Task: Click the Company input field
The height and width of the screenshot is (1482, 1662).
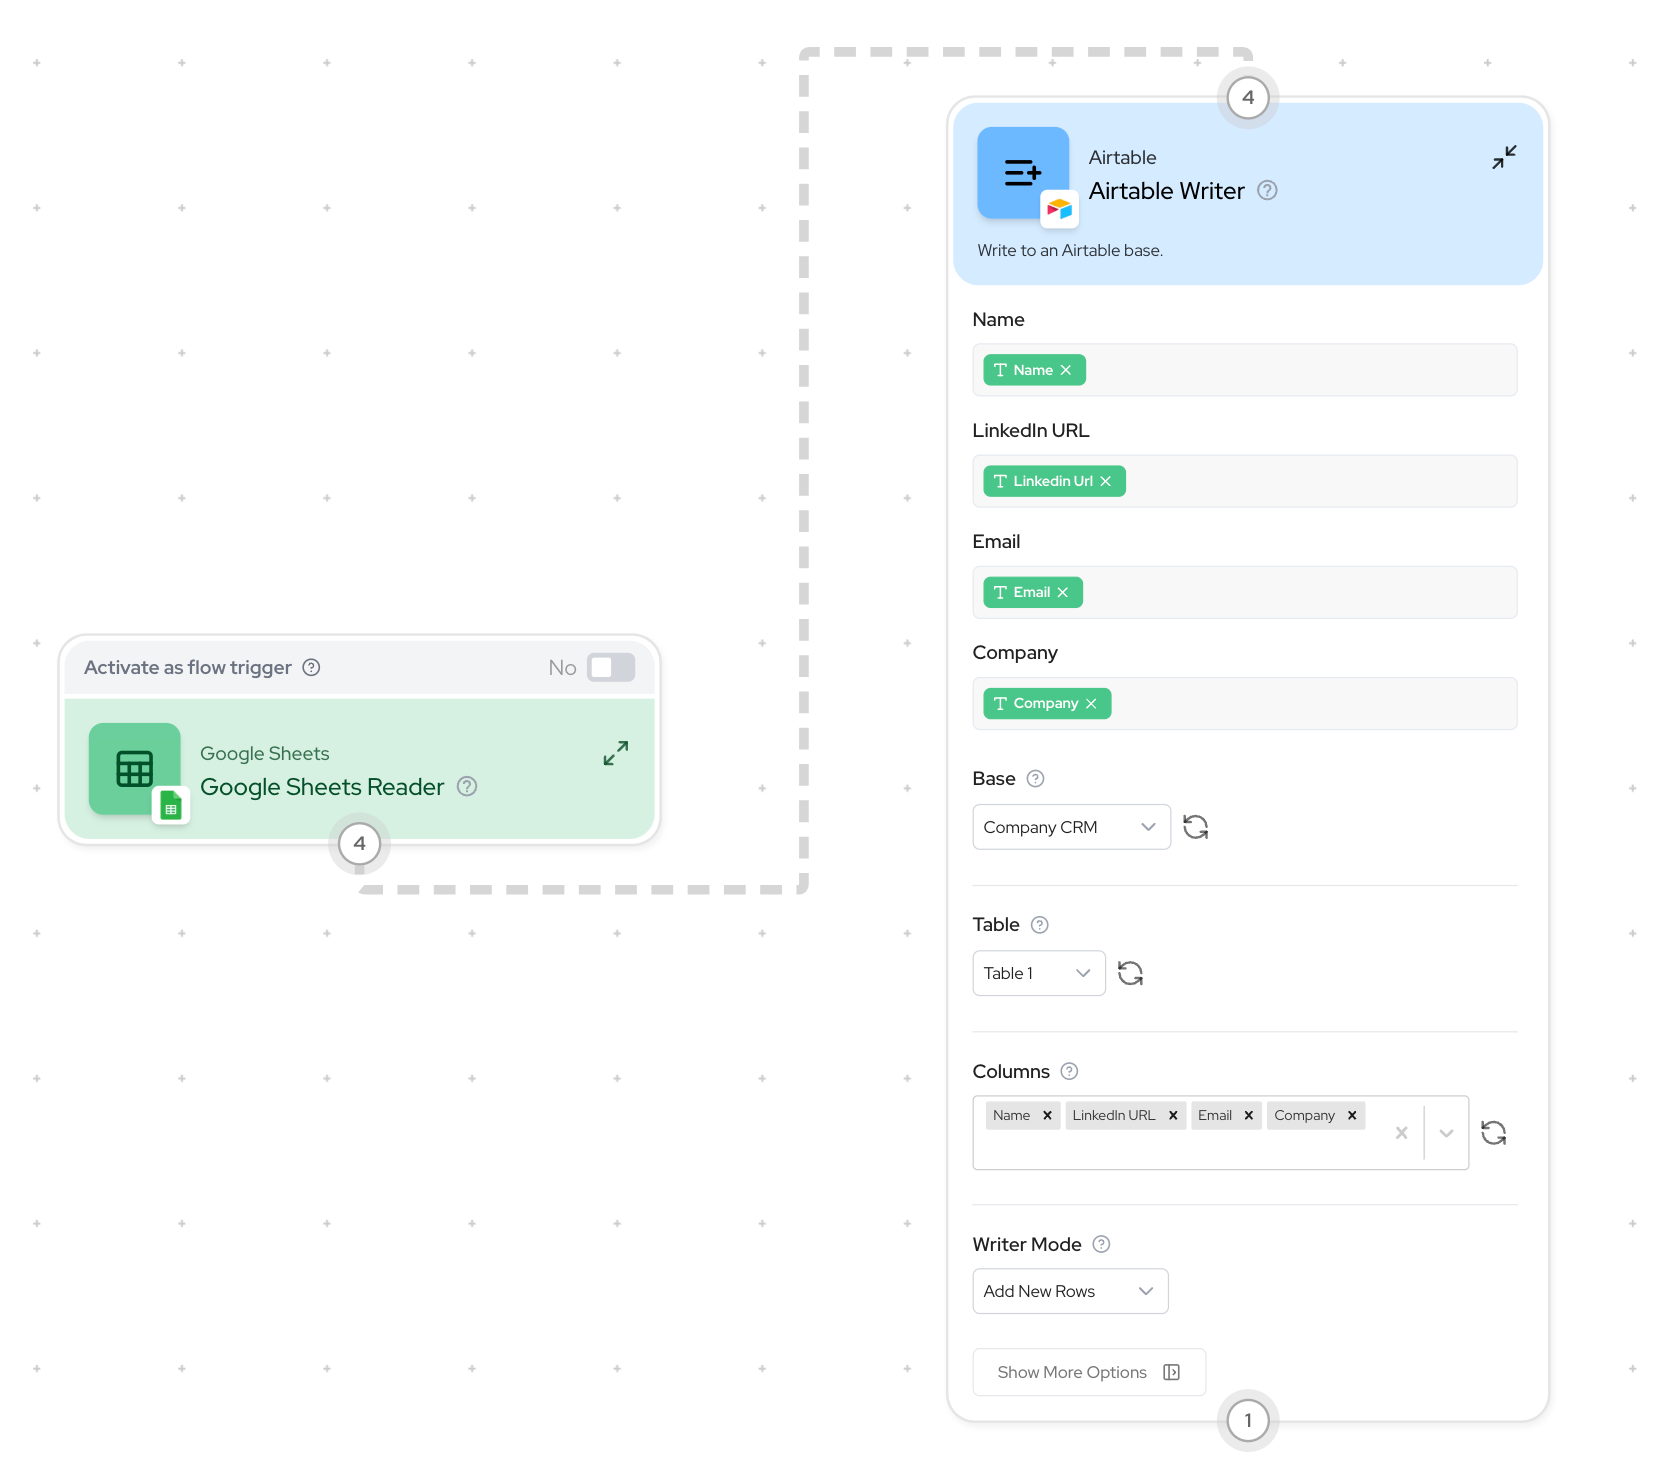Action: [1245, 703]
